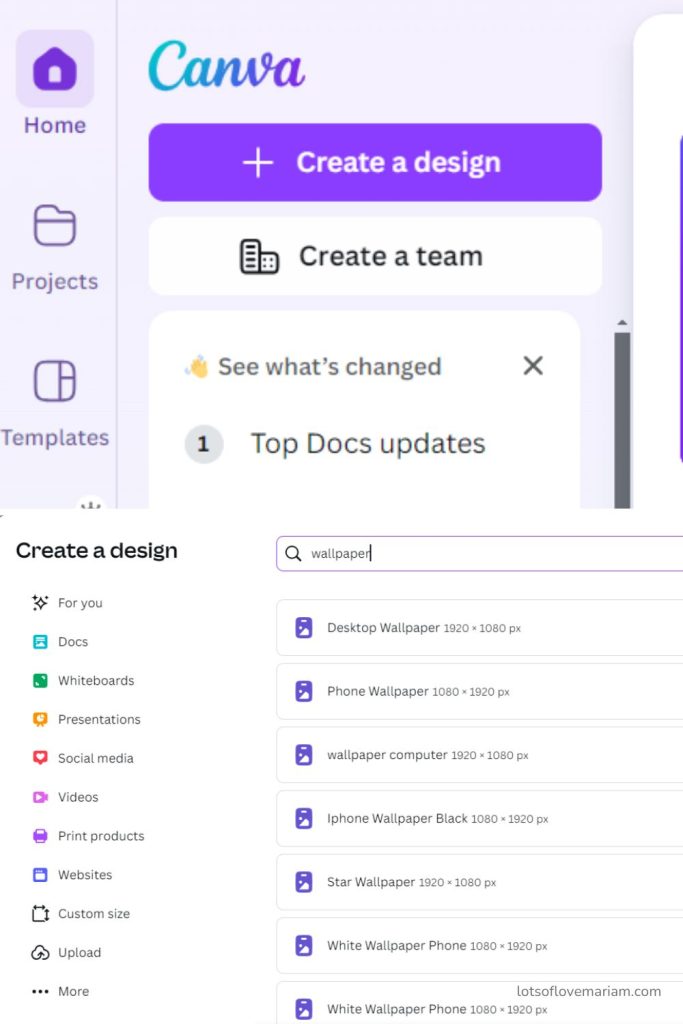The height and width of the screenshot is (1024, 683).
Task: Click the plus icon on Create a design
Action: click(258, 162)
